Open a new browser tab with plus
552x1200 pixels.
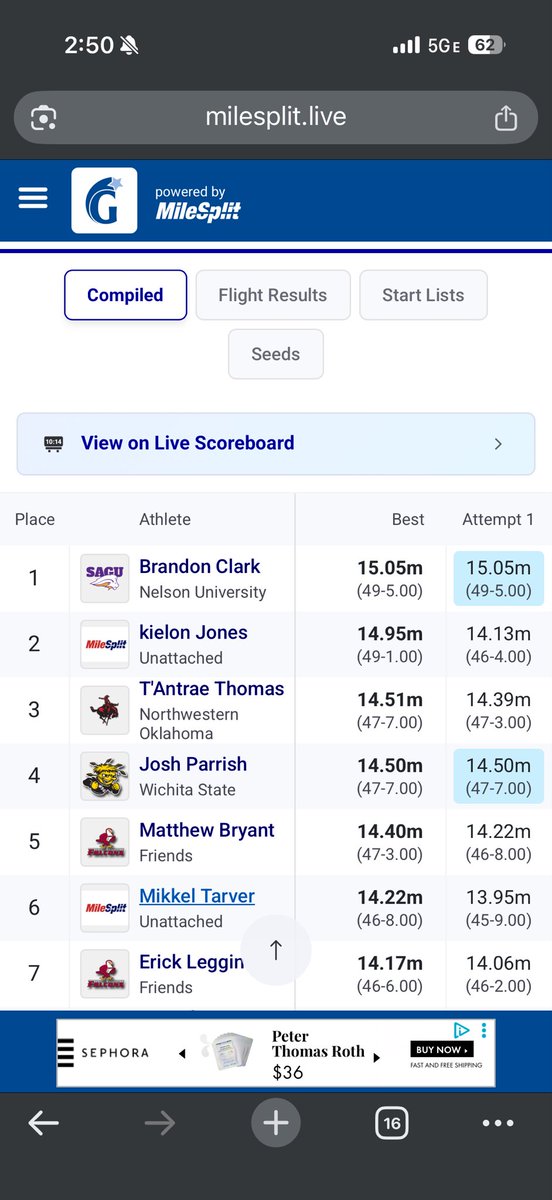(x=275, y=1124)
